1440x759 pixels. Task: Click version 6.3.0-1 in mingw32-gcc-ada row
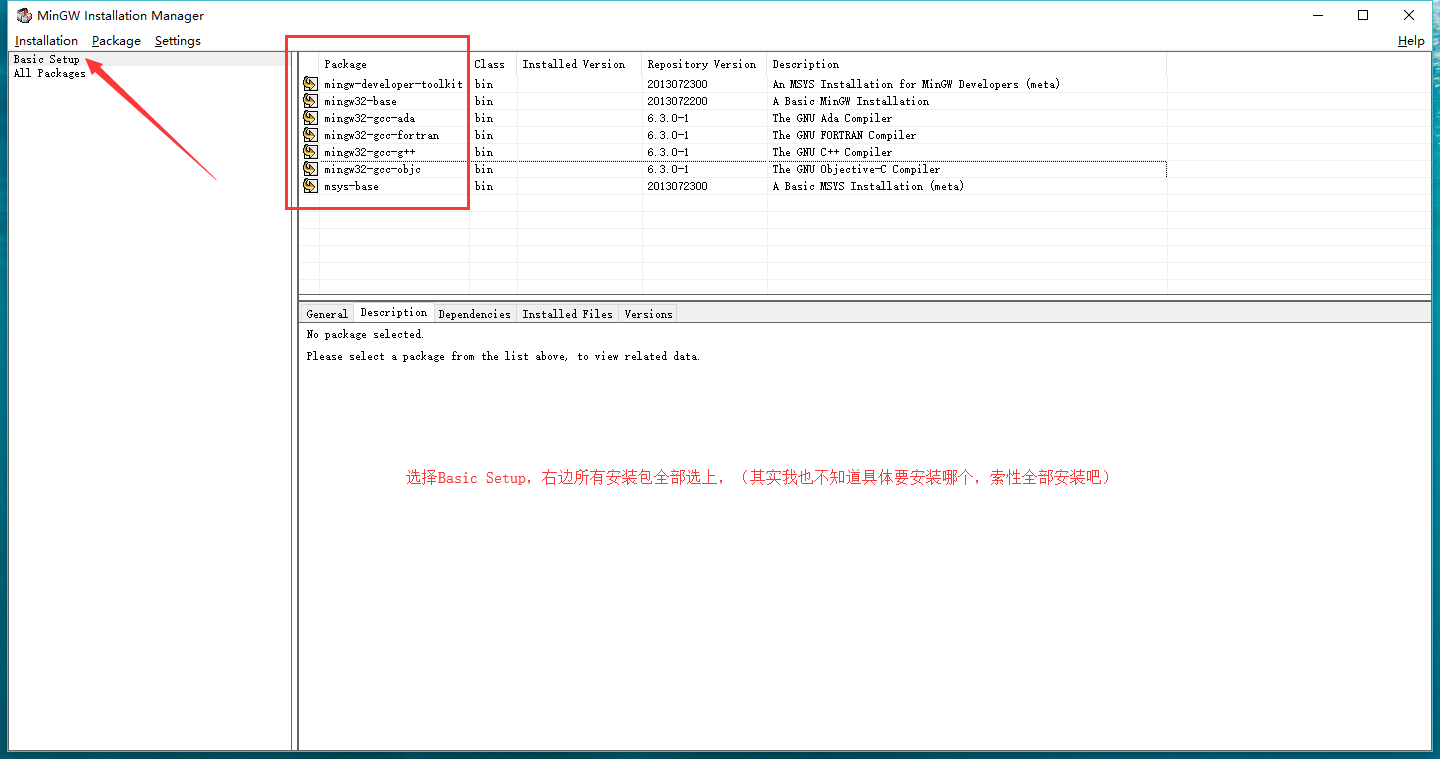pyautogui.click(x=668, y=118)
